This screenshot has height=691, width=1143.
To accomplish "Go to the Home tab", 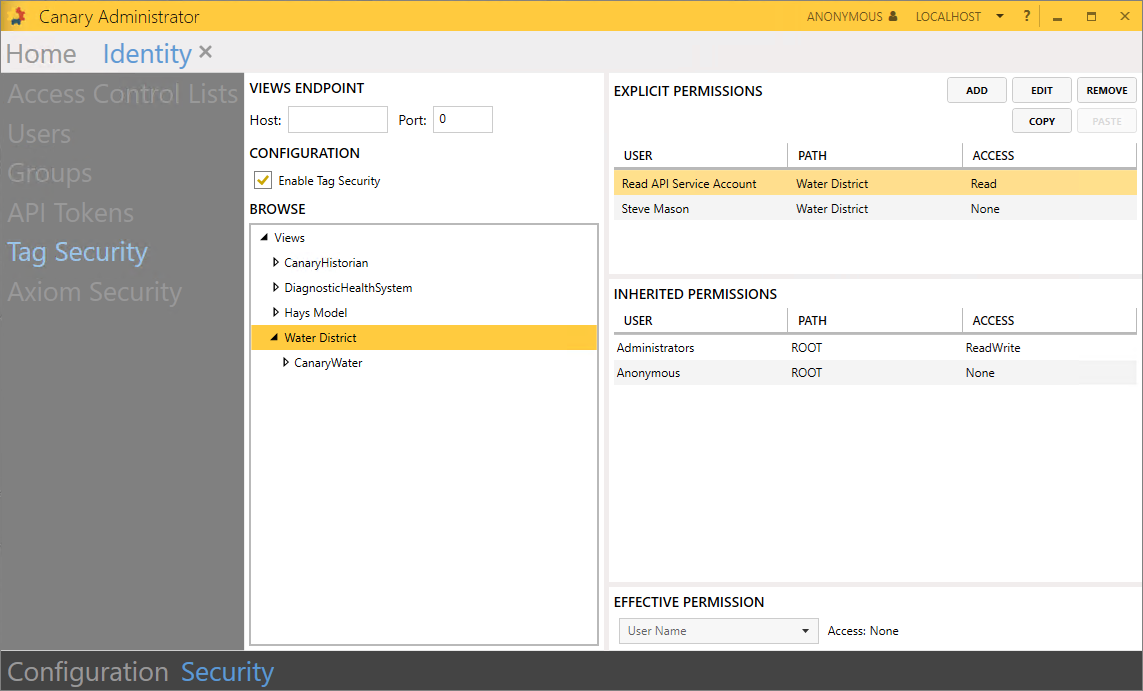I will (41, 54).
